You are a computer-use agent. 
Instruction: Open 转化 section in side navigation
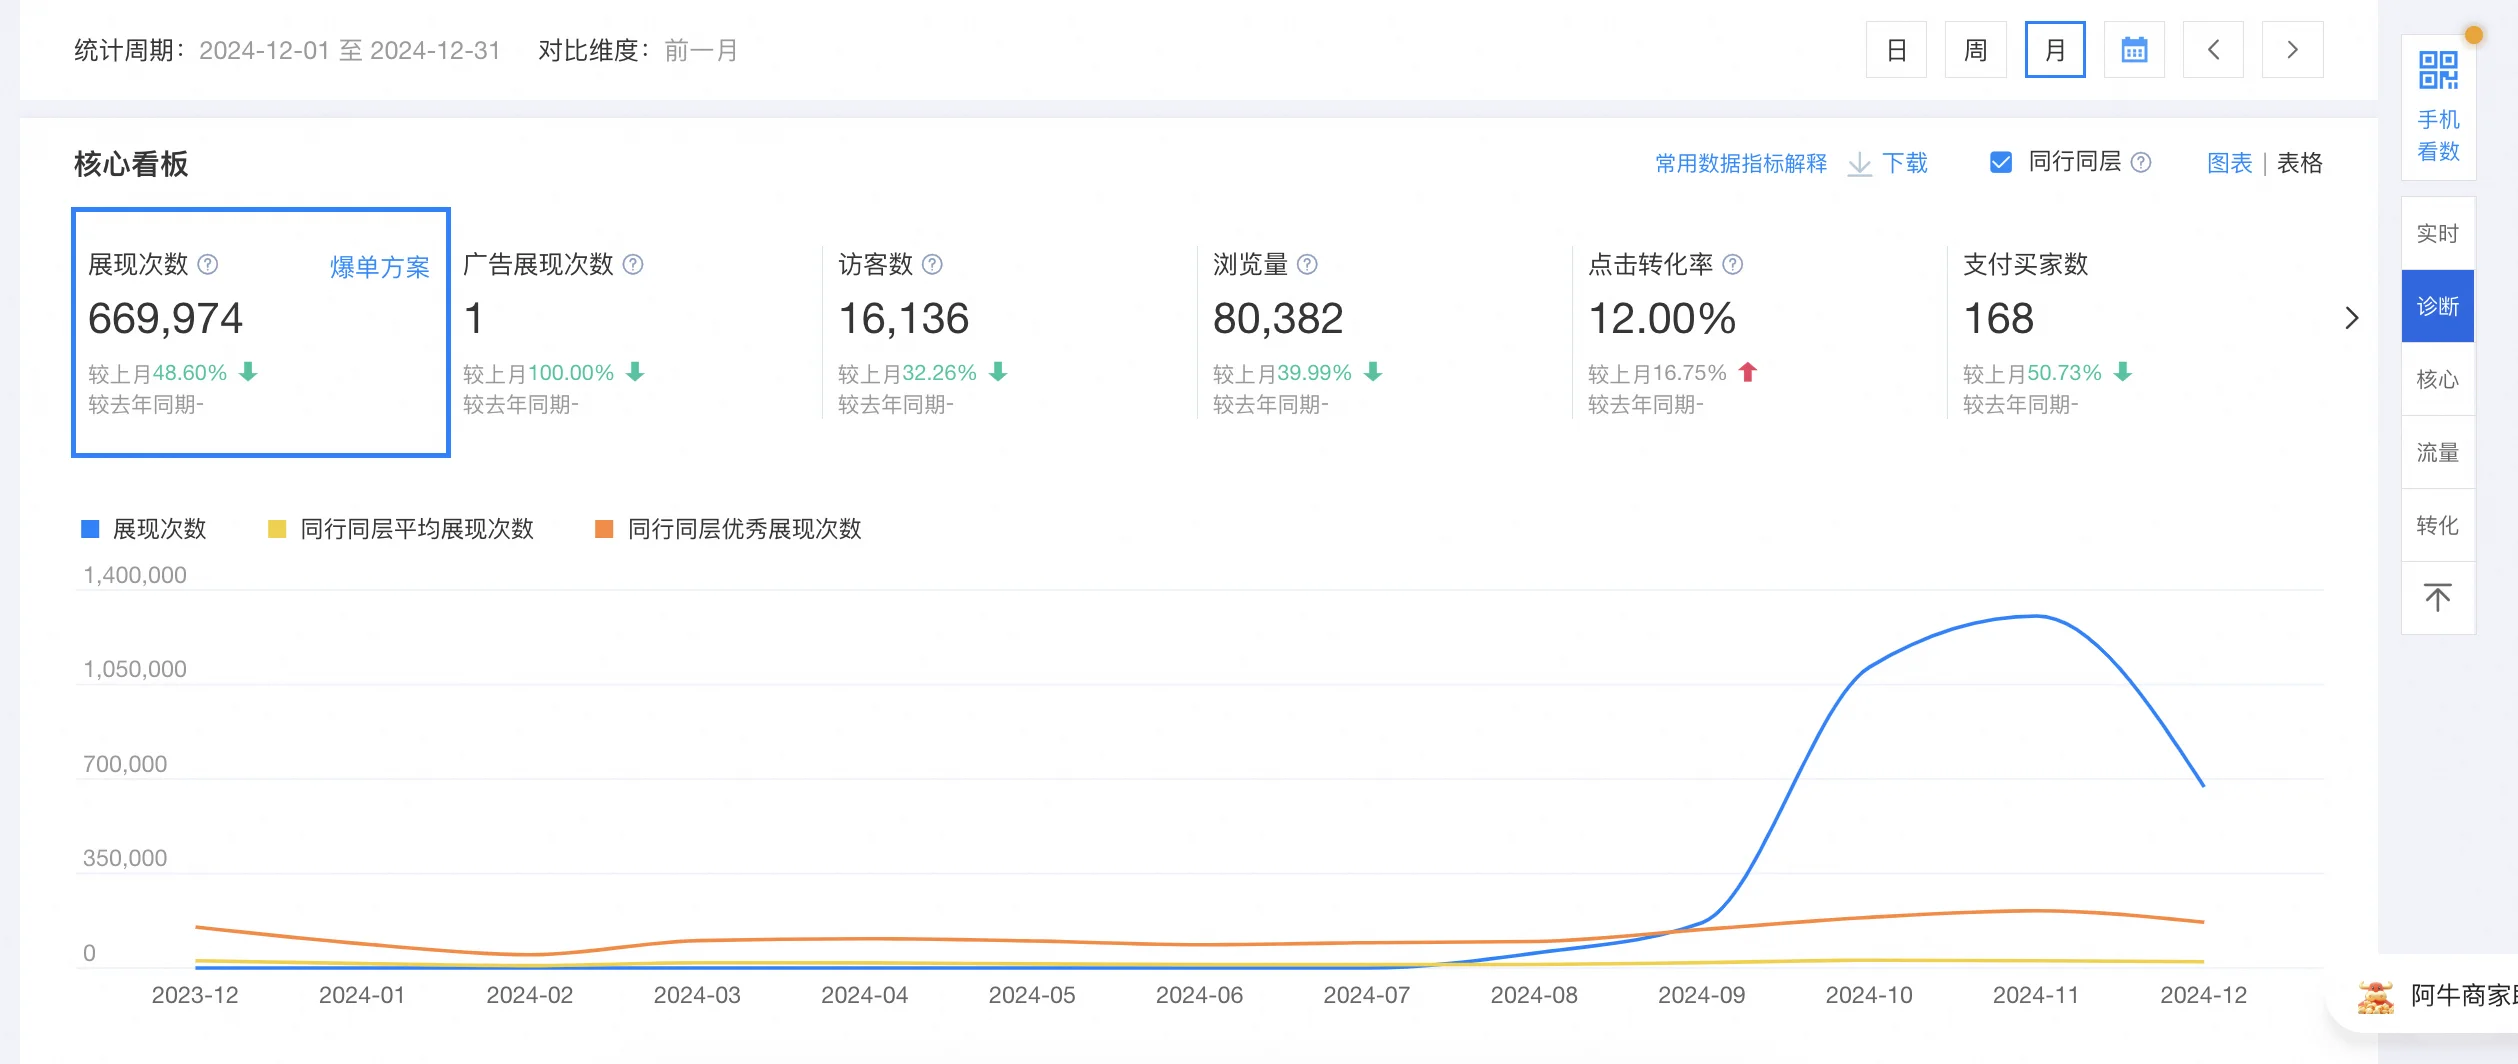pos(2438,526)
